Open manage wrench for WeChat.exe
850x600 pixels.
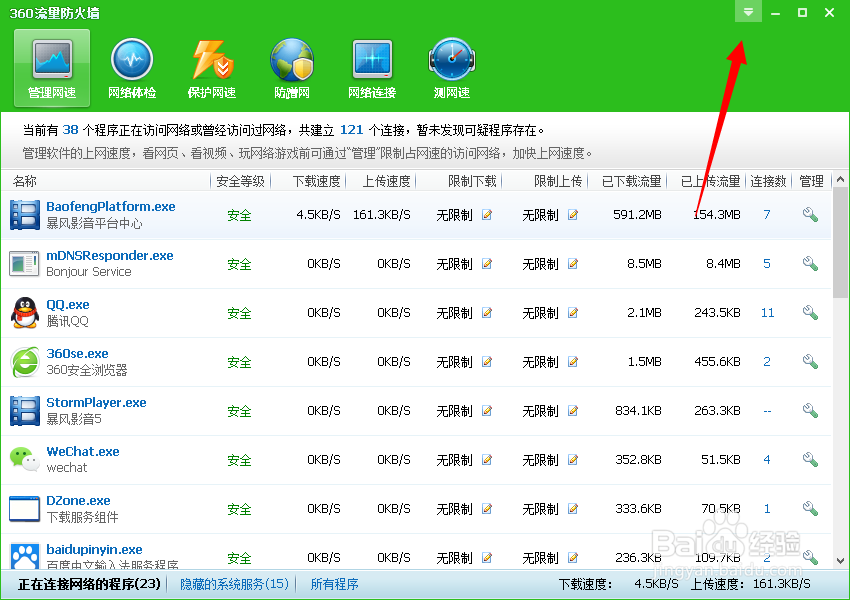coord(810,459)
